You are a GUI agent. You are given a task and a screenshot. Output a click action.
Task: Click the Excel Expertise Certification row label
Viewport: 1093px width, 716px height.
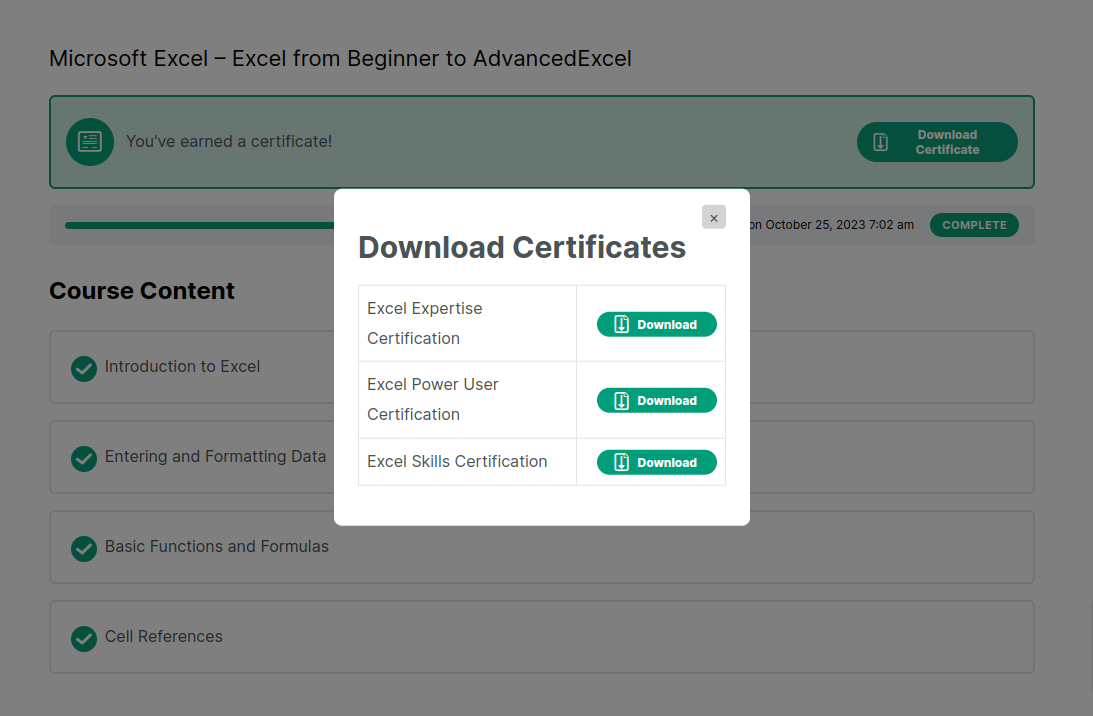coord(424,323)
